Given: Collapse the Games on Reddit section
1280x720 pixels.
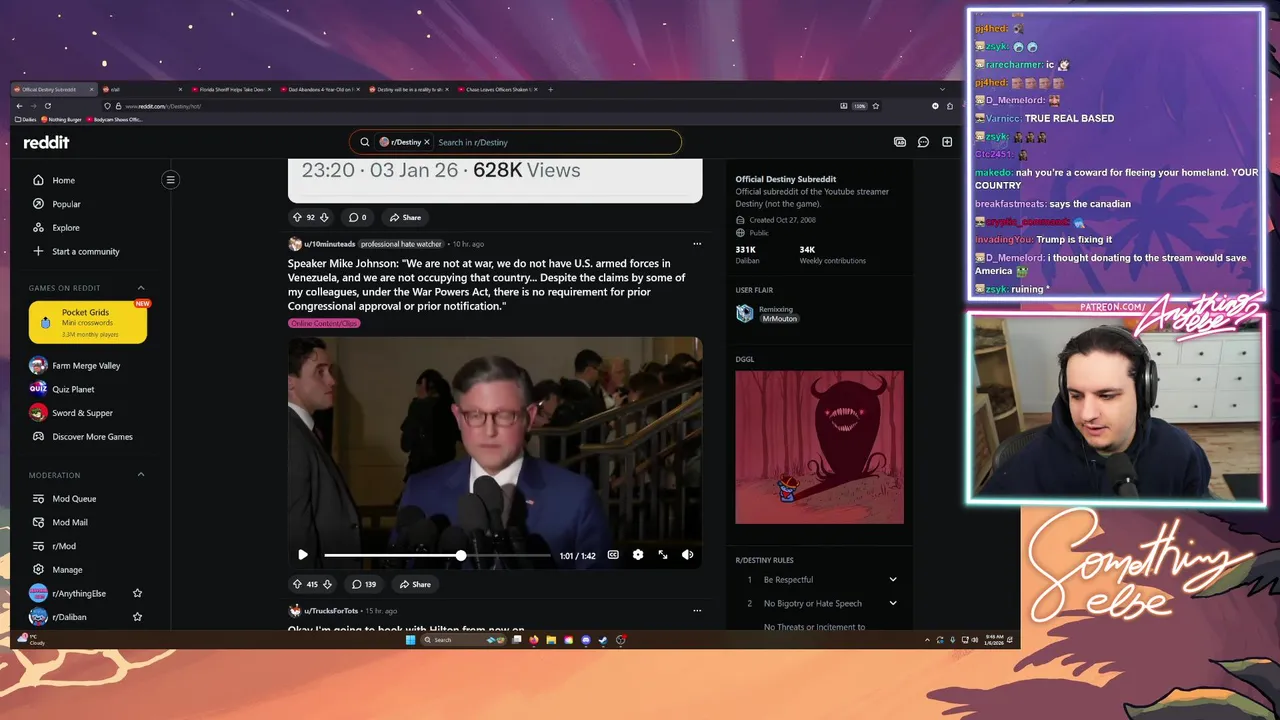Looking at the screenshot, I should tap(141, 288).
